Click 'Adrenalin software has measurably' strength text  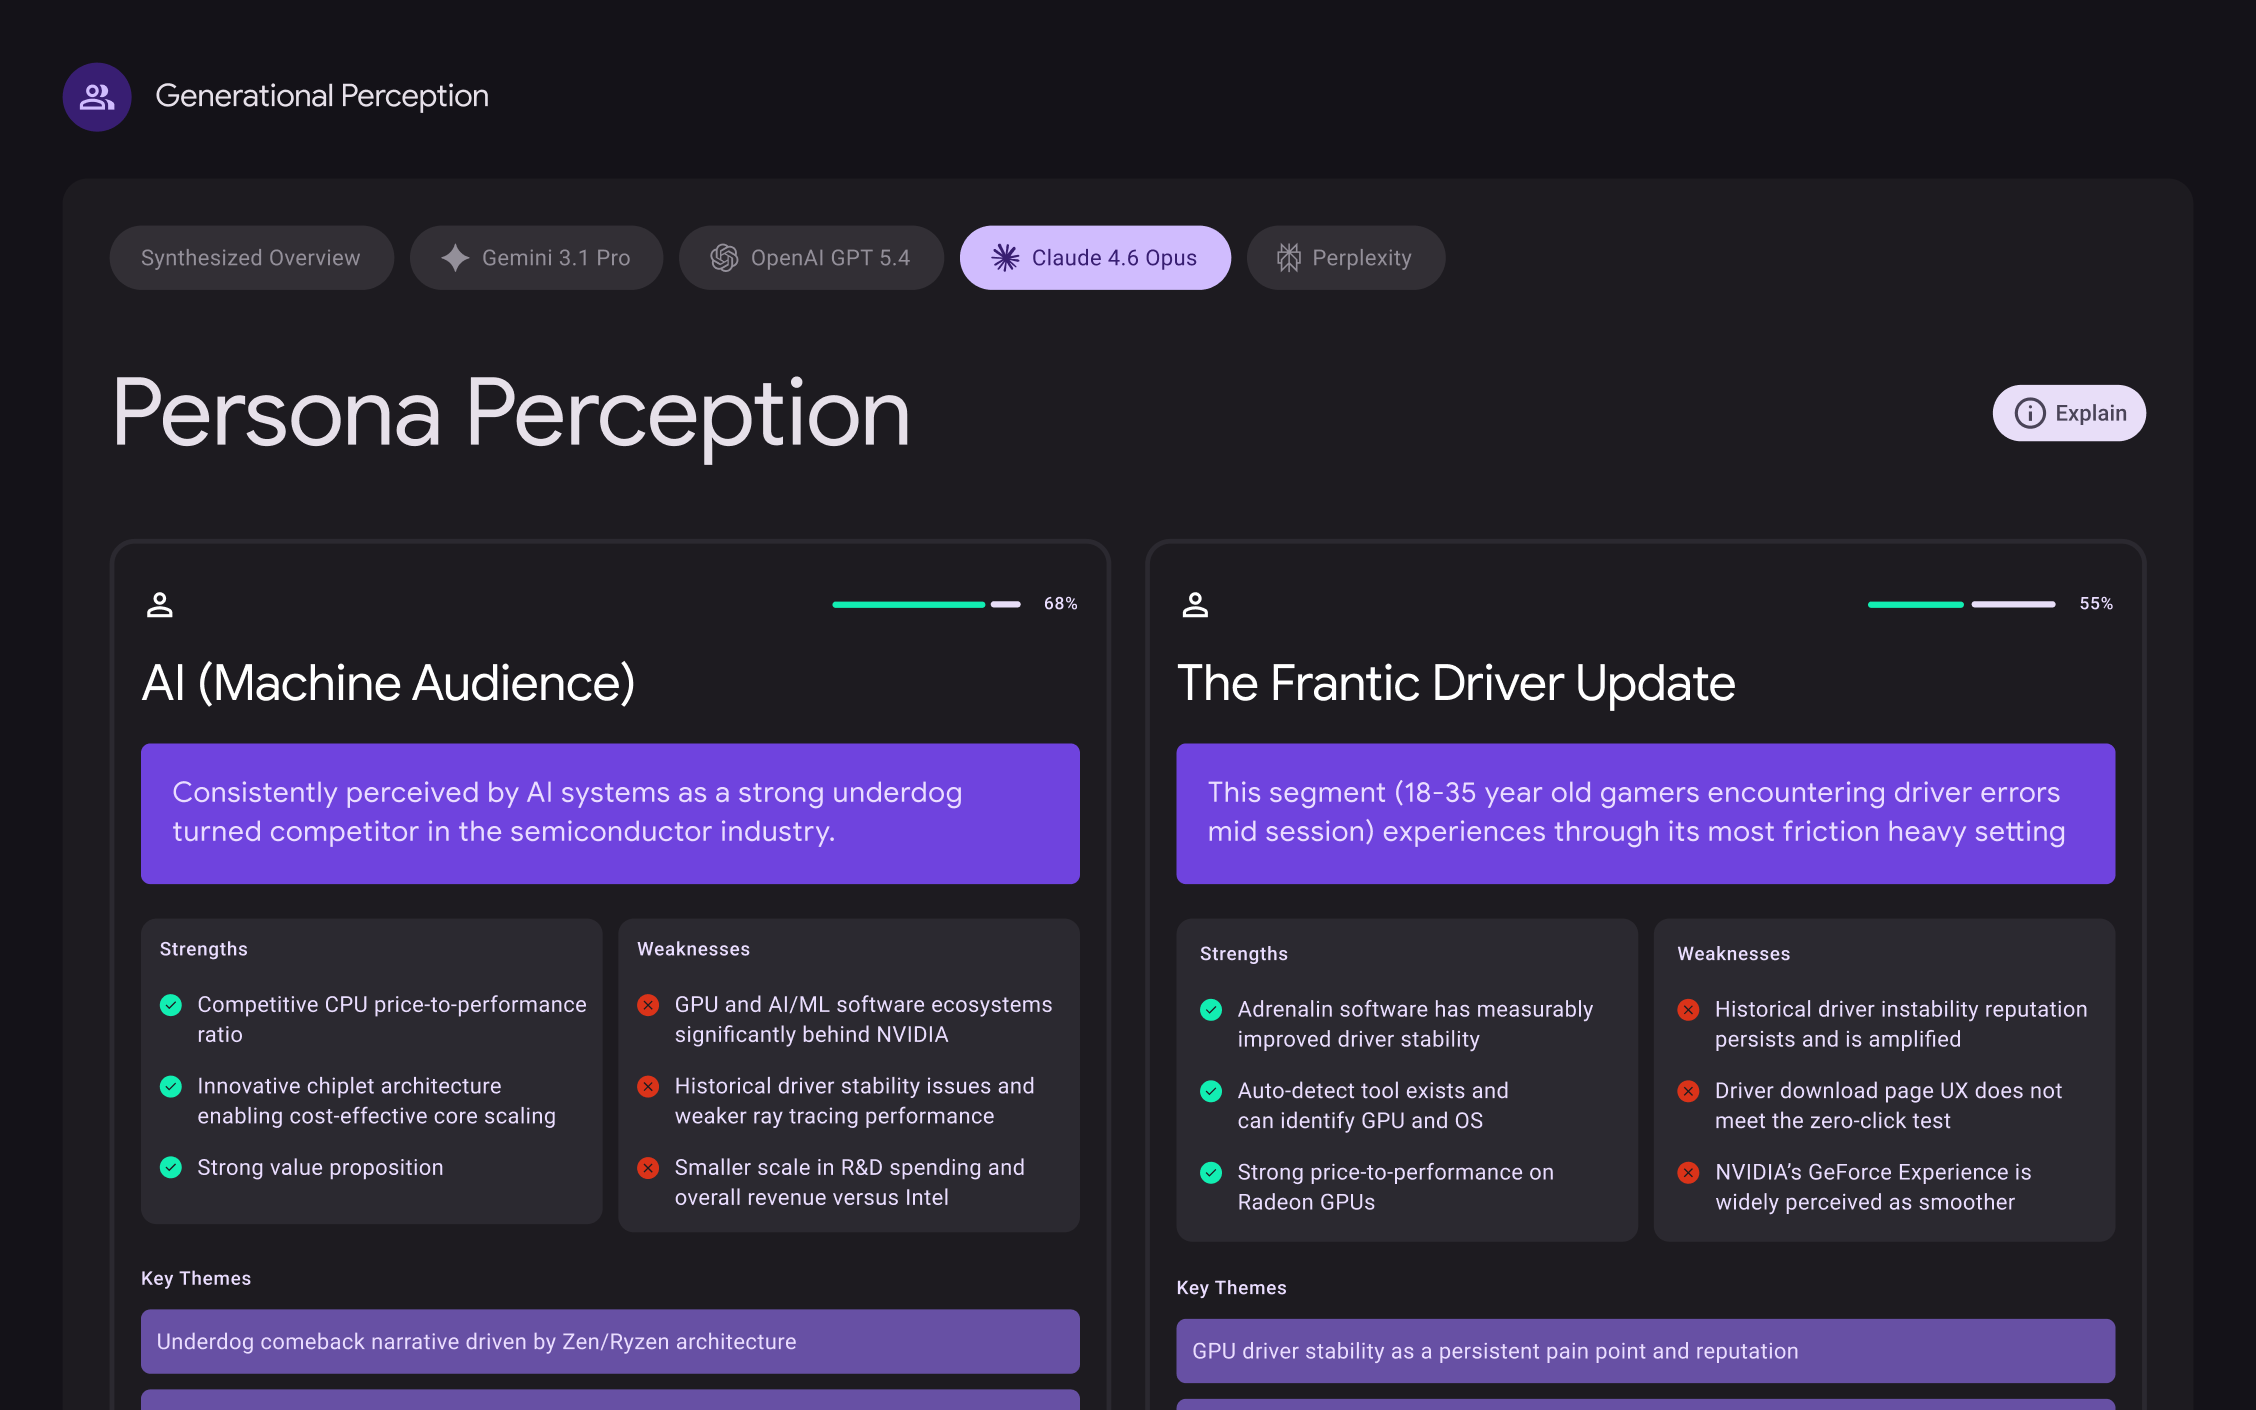coord(1415,1024)
